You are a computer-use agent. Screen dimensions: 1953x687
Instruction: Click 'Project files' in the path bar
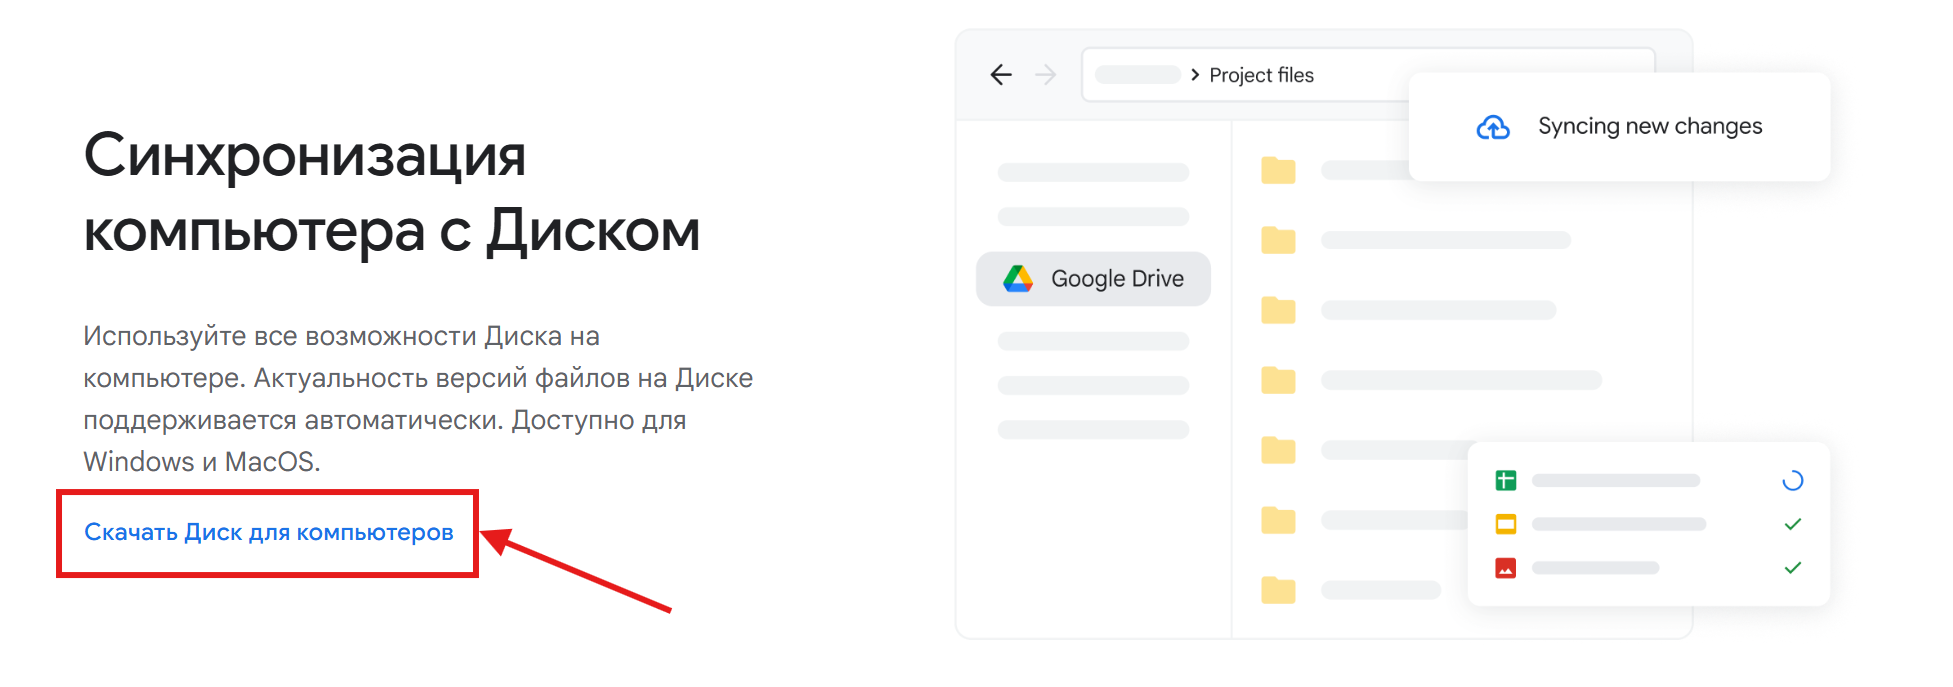point(1261,75)
